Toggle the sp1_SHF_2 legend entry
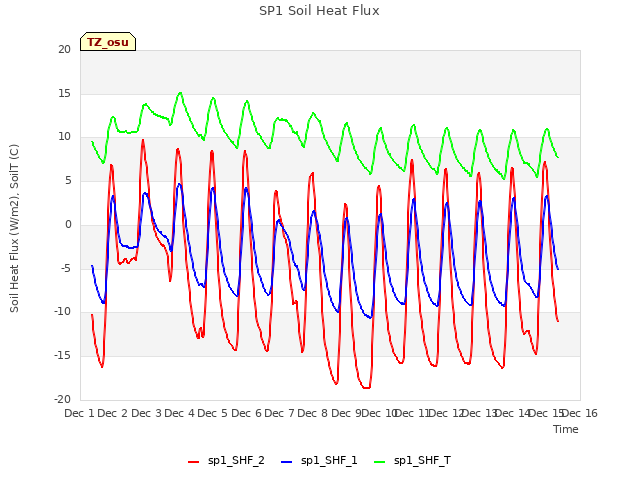 tap(226, 461)
